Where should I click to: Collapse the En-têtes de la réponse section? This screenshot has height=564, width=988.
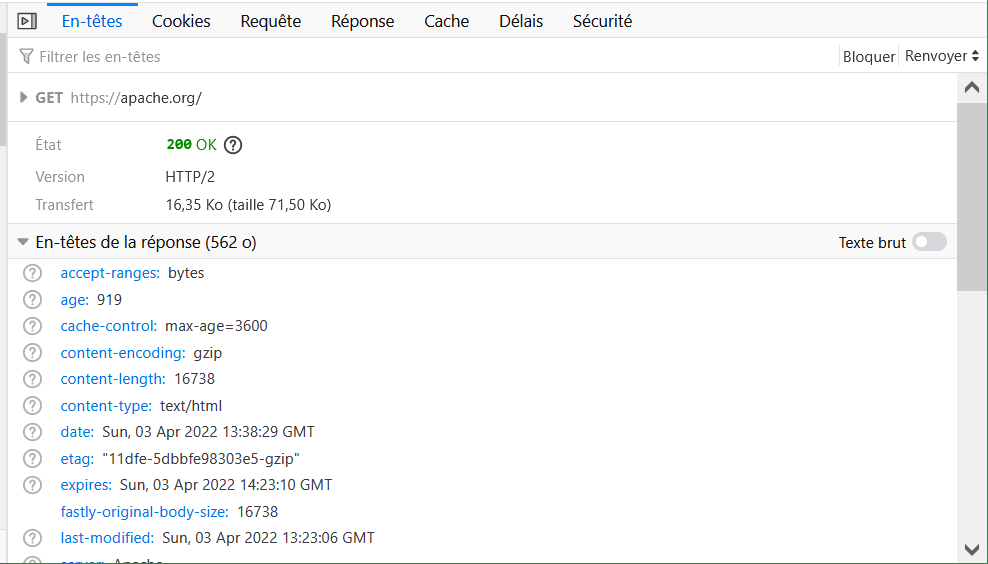(23, 242)
